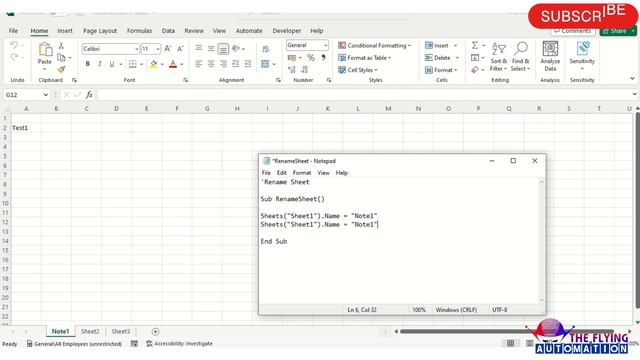The height and width of the screenshot is (360, 640).
Task: Toggle Top Align in Alignment group
Action: point(198,49)
